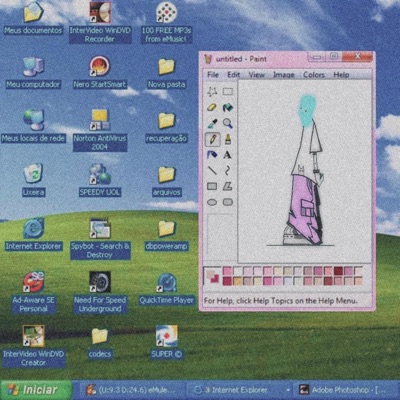
Task: Select the Need For Speed Underground shortcut
Action: point(100,292)
